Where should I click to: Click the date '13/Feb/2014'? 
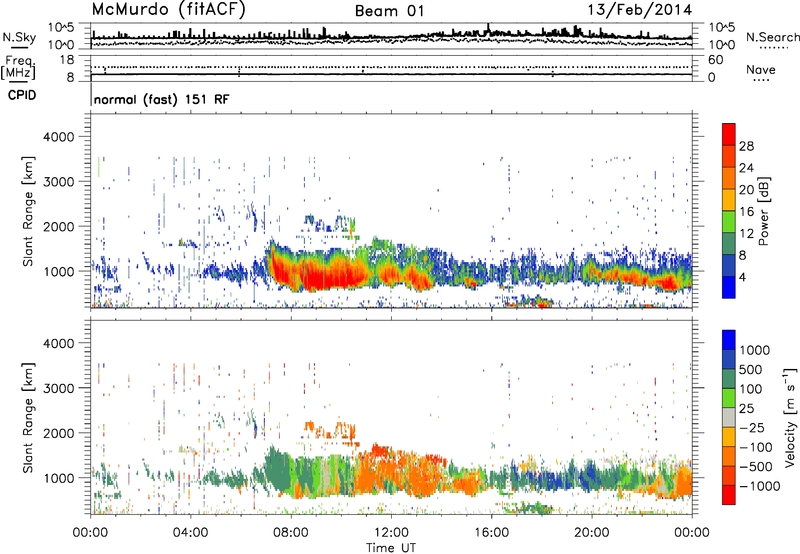click(640, 10)
